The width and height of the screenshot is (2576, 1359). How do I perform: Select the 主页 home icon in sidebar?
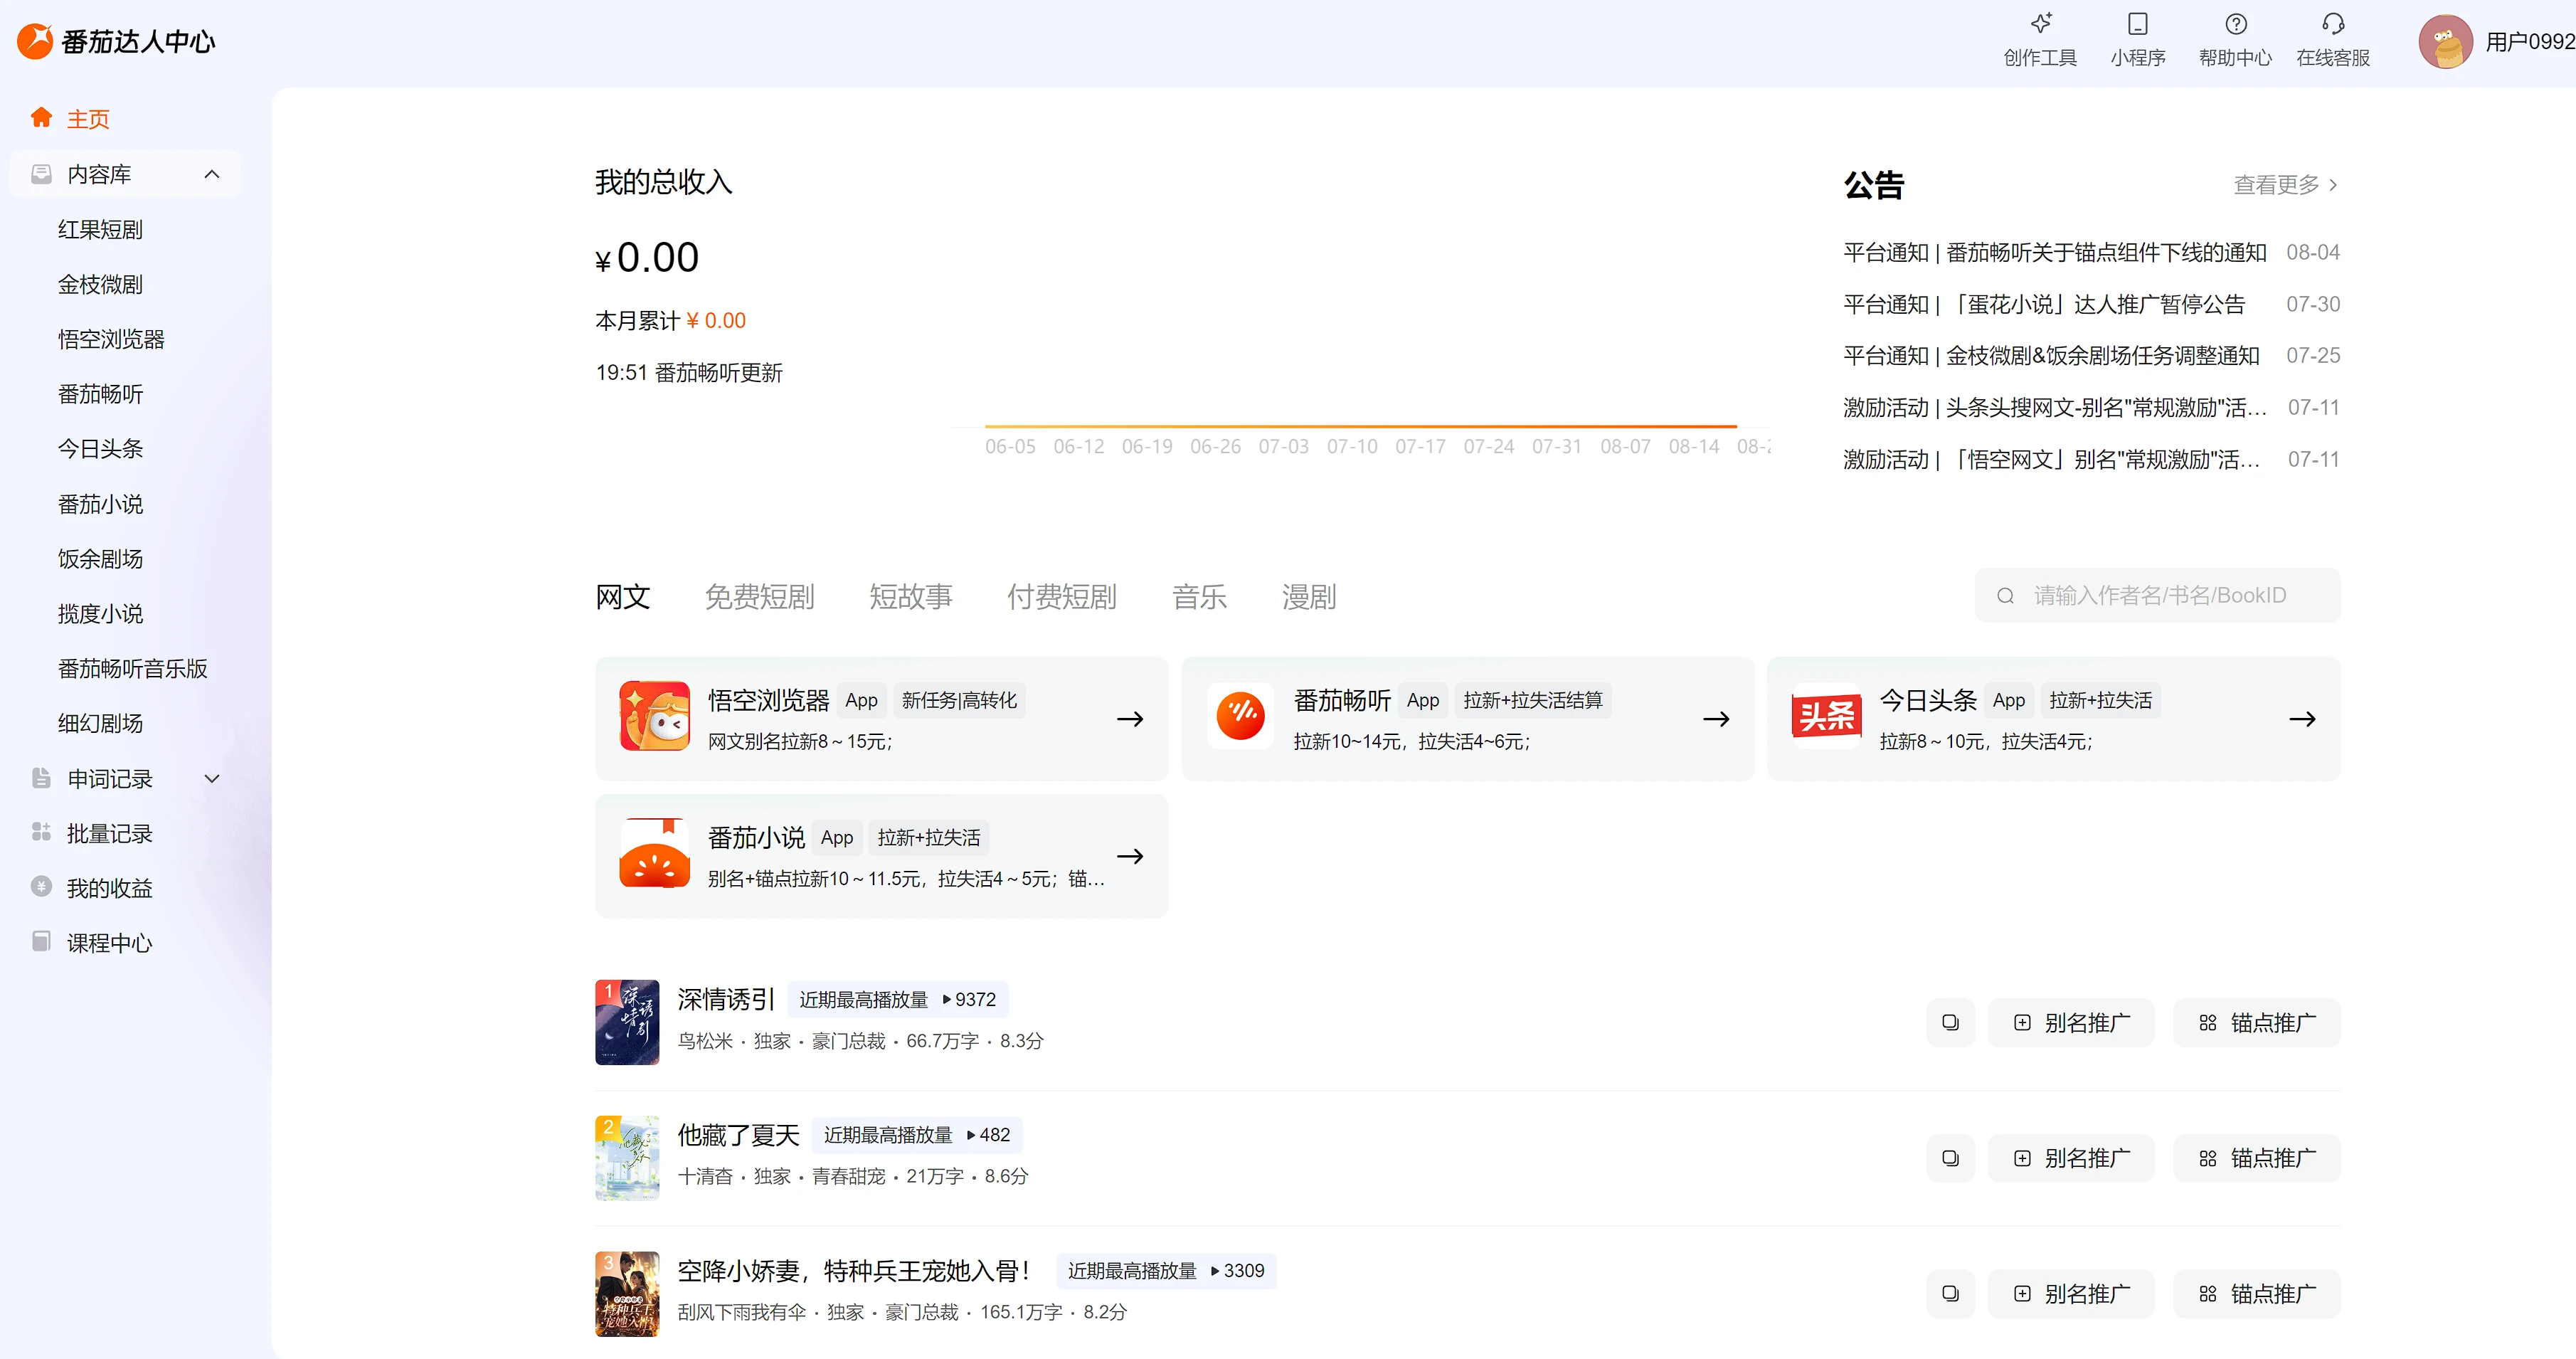pos(42,117)
